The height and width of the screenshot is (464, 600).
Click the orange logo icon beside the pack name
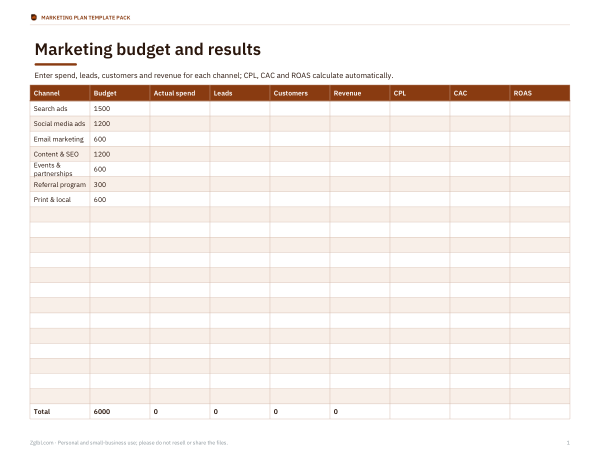[x=34, y=17]
